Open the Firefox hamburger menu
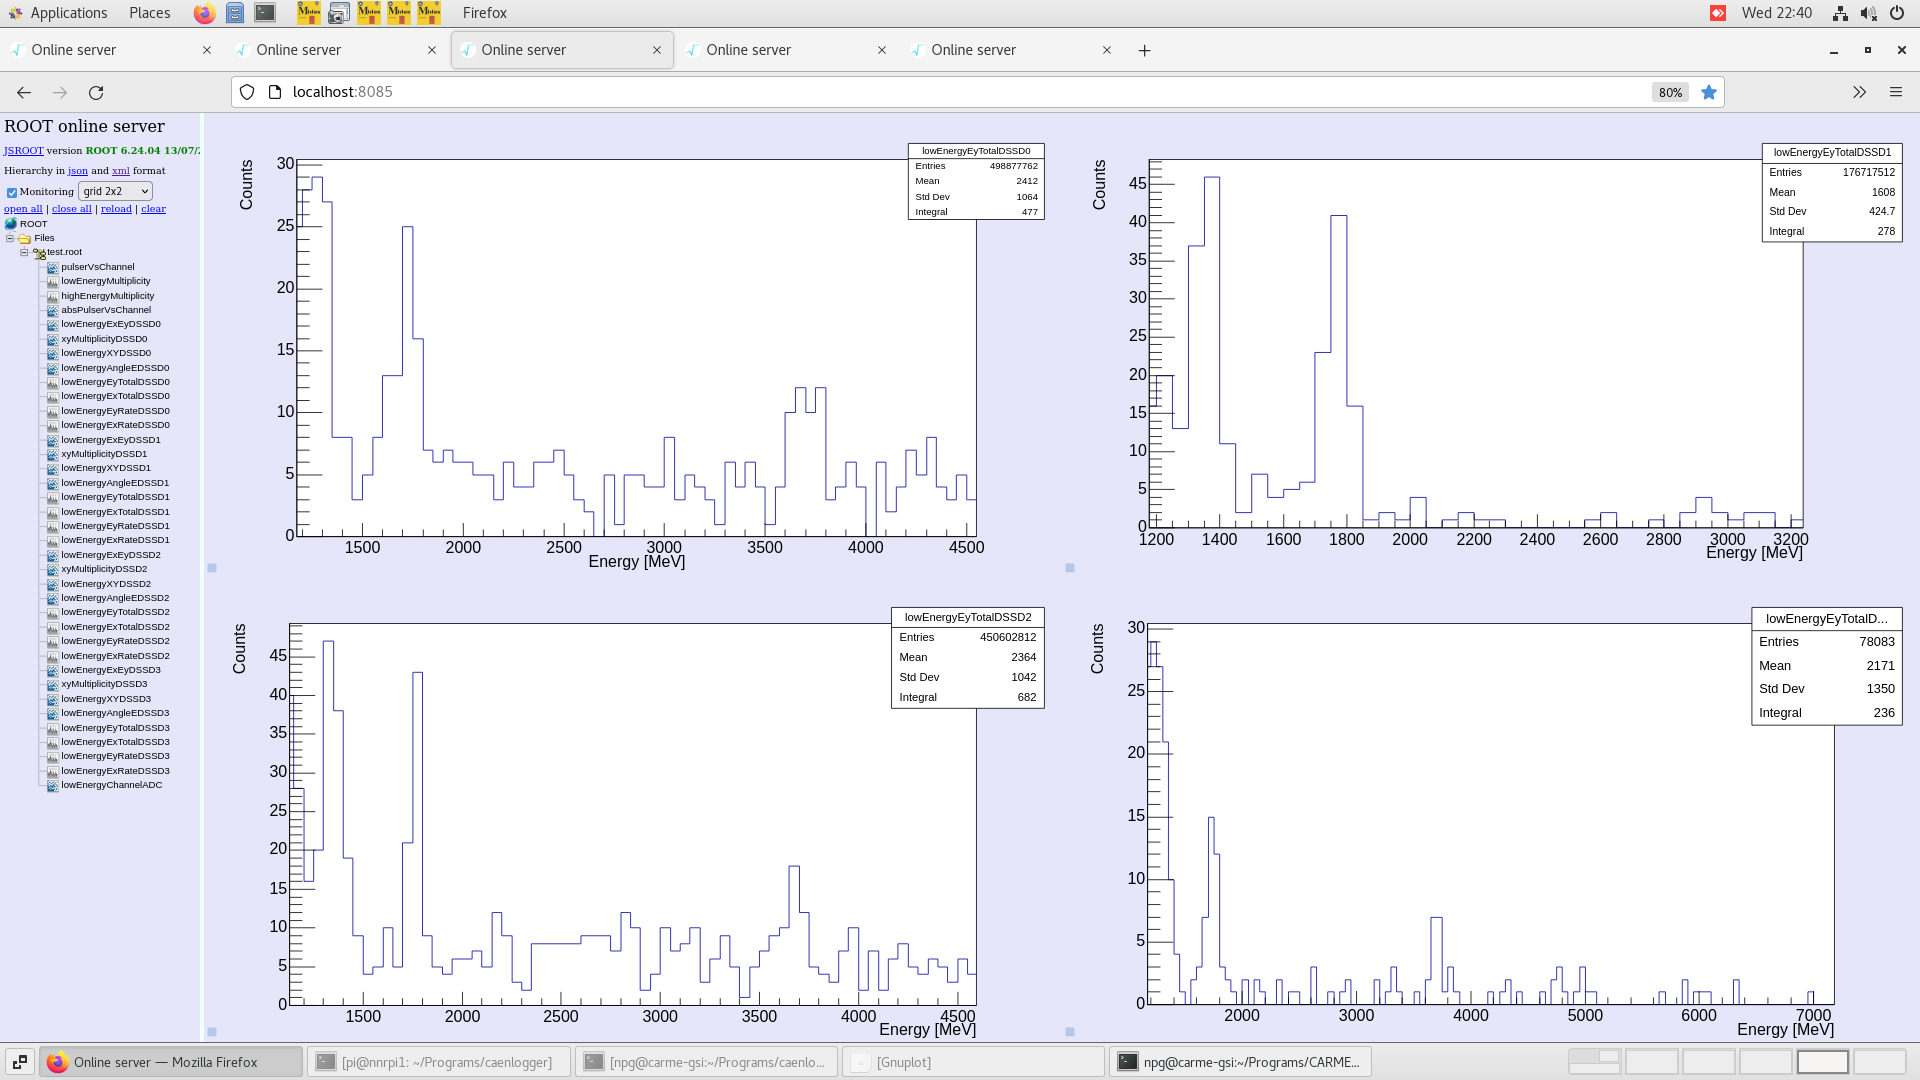Viewport: 1920px width, 1080px height. [x=1895, y=92]
